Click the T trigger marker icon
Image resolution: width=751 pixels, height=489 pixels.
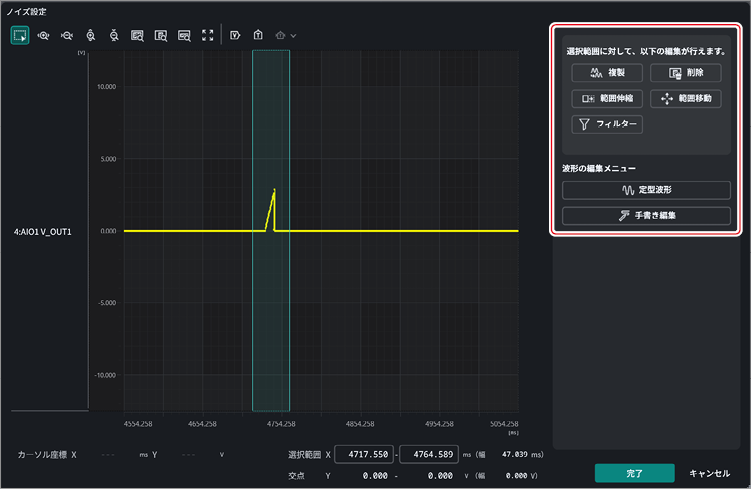pos(258,35)
